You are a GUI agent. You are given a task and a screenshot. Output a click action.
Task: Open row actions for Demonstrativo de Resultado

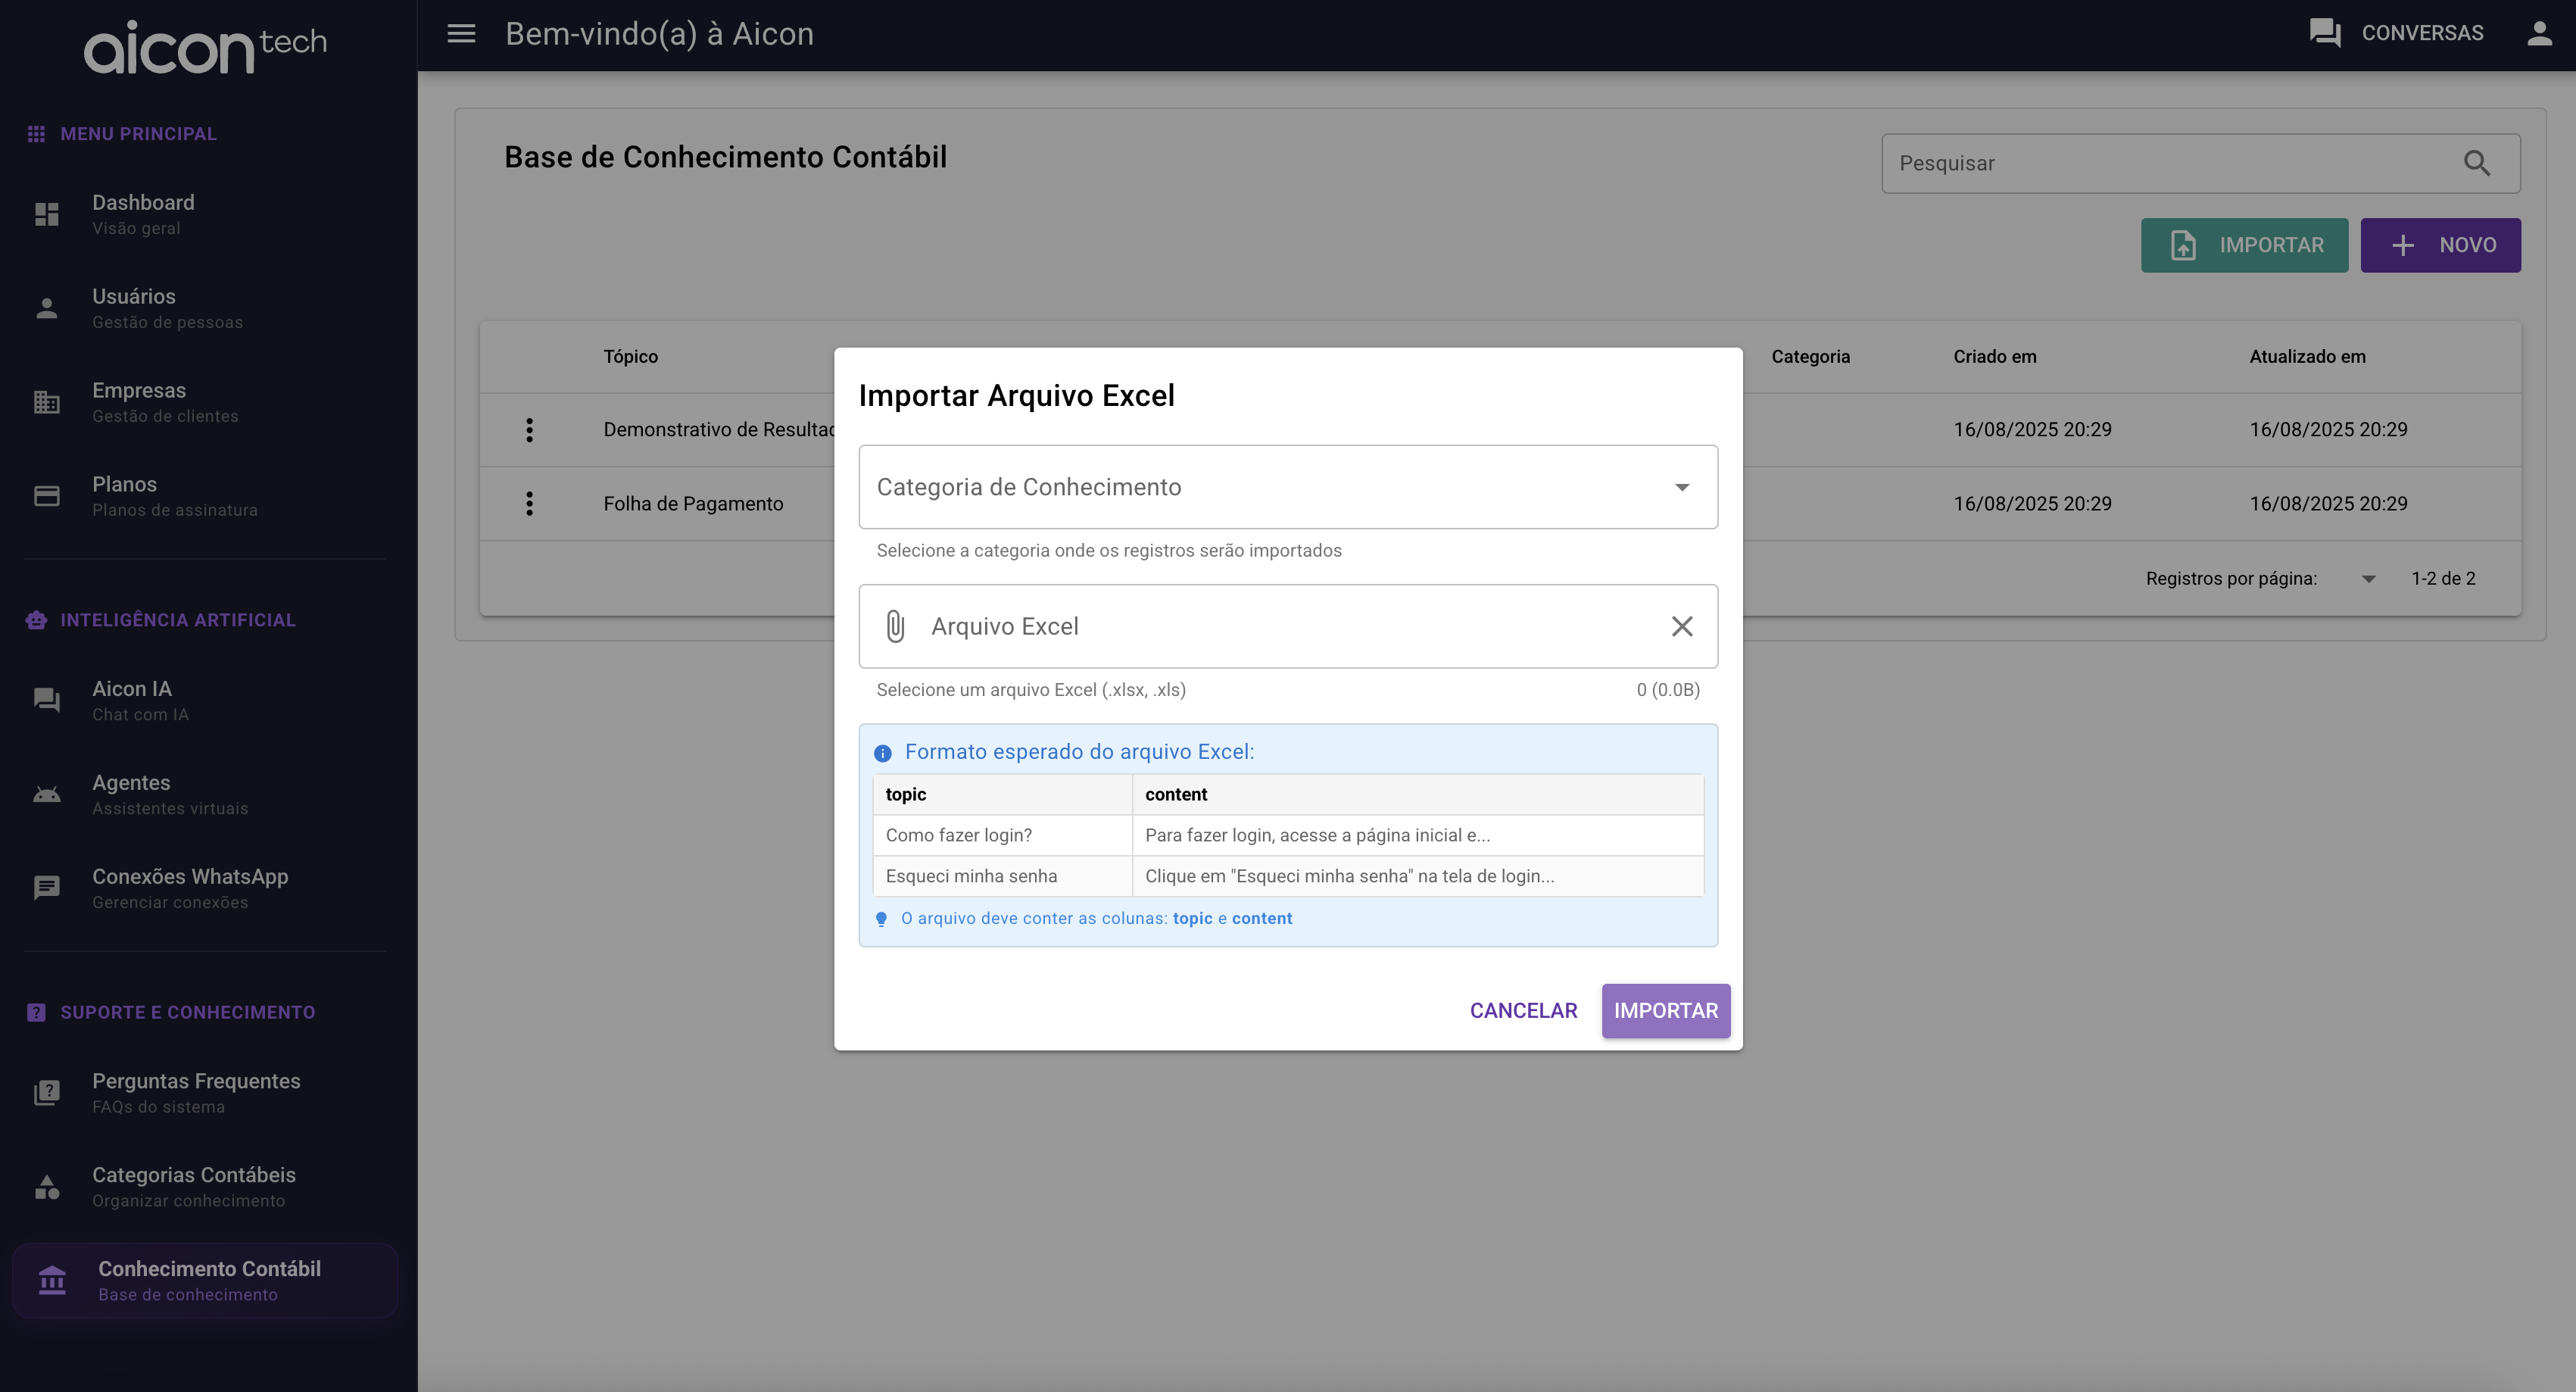tap(529, 430)
